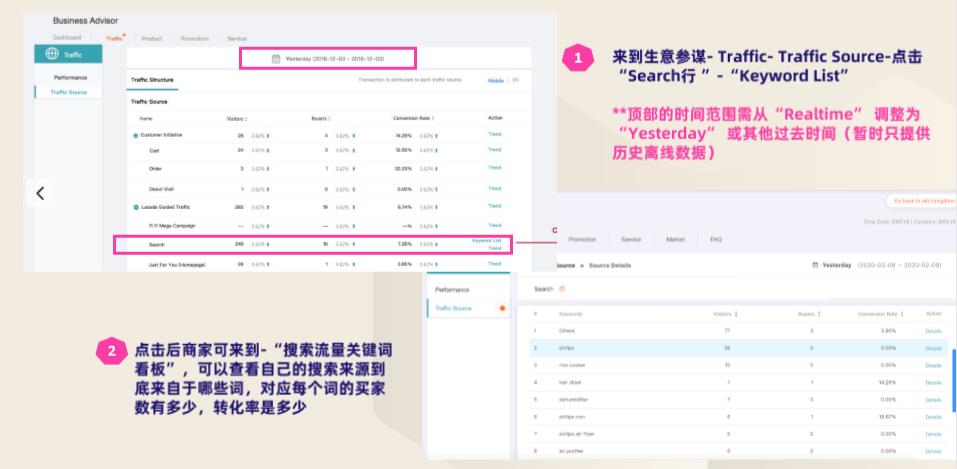Open Service tab in Business Advisor screenshot
Image resolution: width=957 pixels, height=469 pixels.
[x=237, y=38]
